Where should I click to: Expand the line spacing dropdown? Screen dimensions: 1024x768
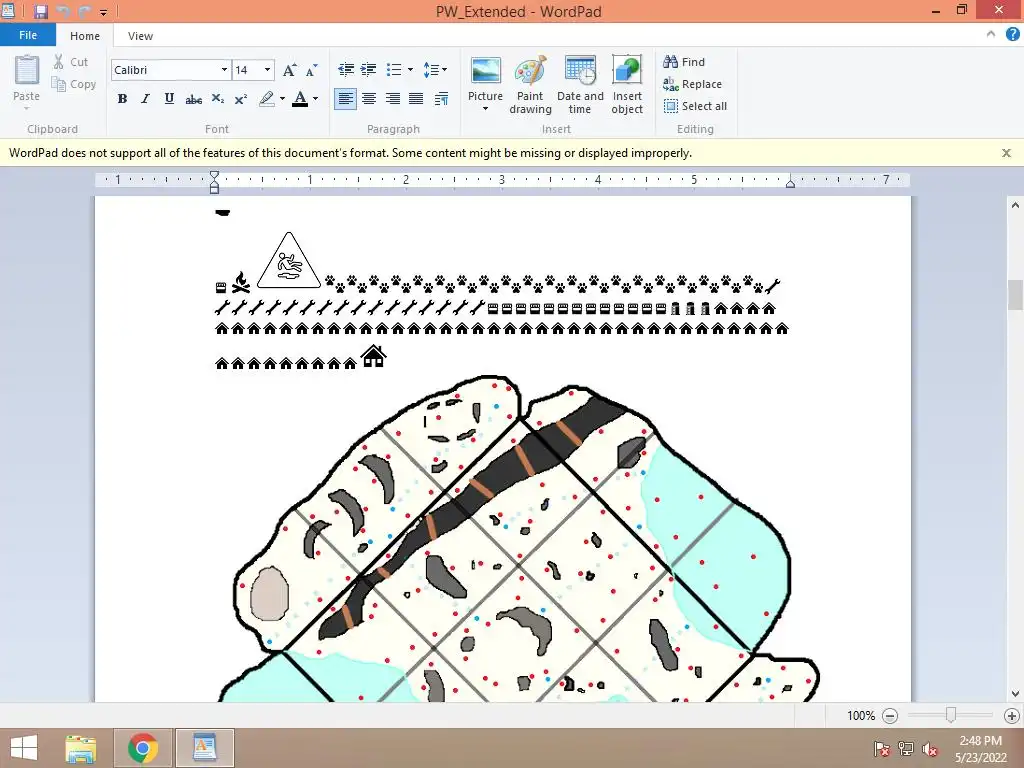coord(435,69)
